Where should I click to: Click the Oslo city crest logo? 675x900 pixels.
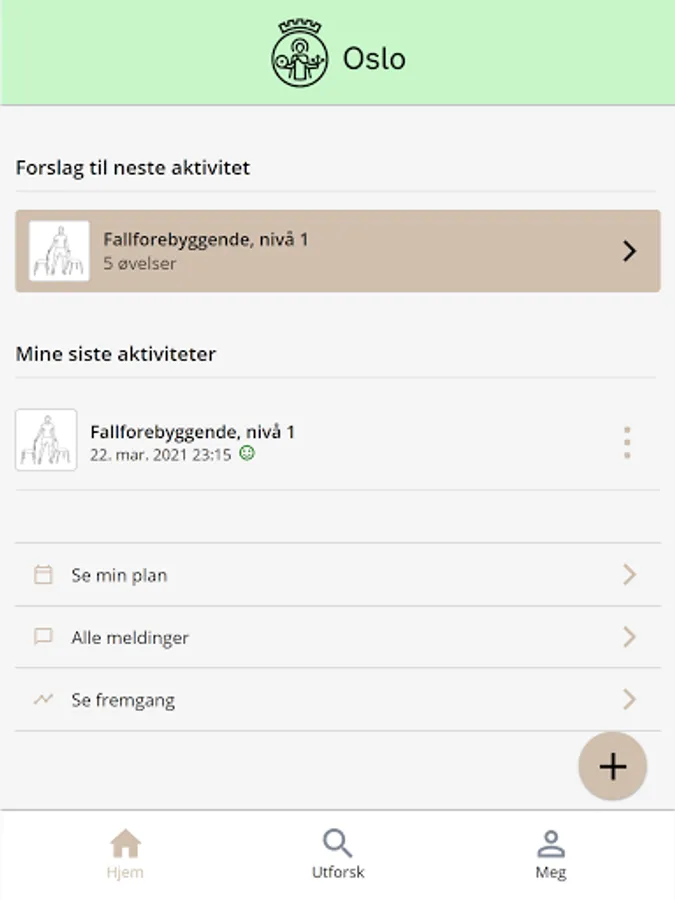300,54
